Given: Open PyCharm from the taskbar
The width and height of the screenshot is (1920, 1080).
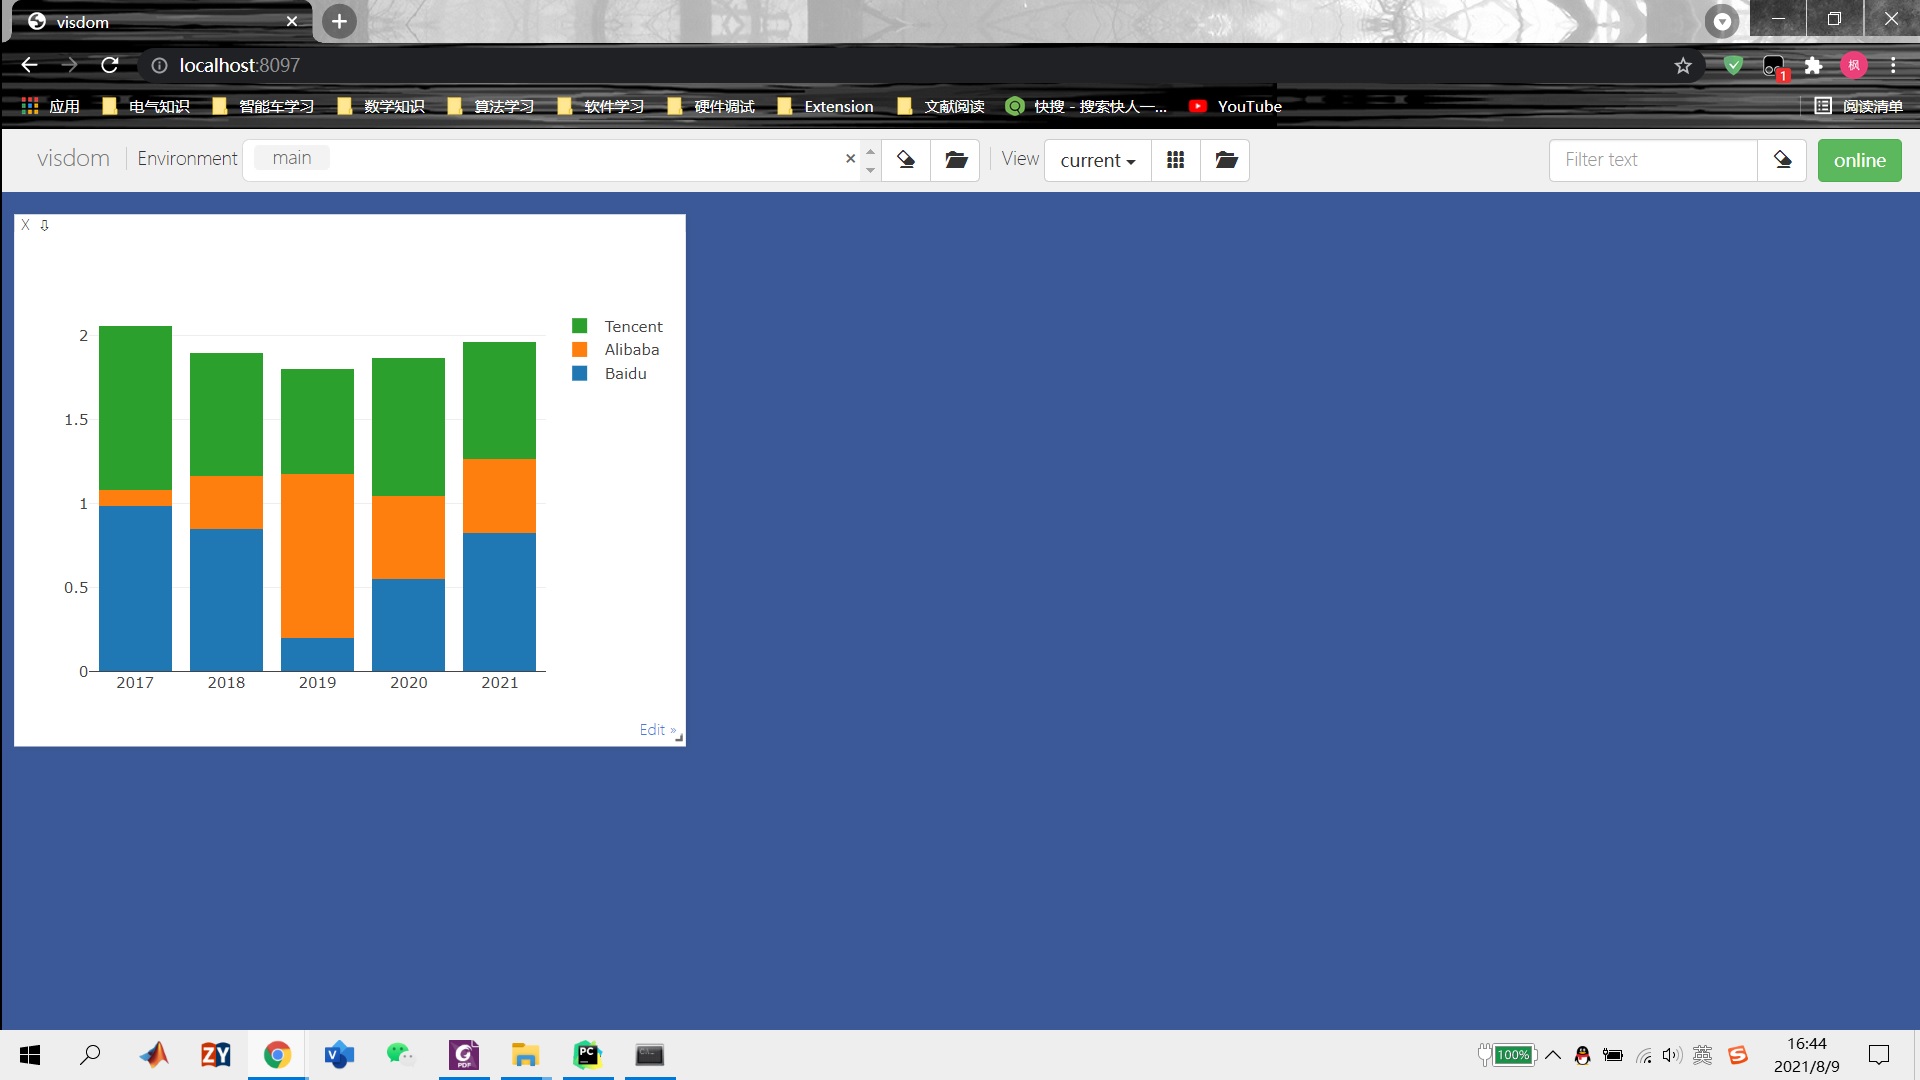Looking at the screenshot, I should (587, 1055).
